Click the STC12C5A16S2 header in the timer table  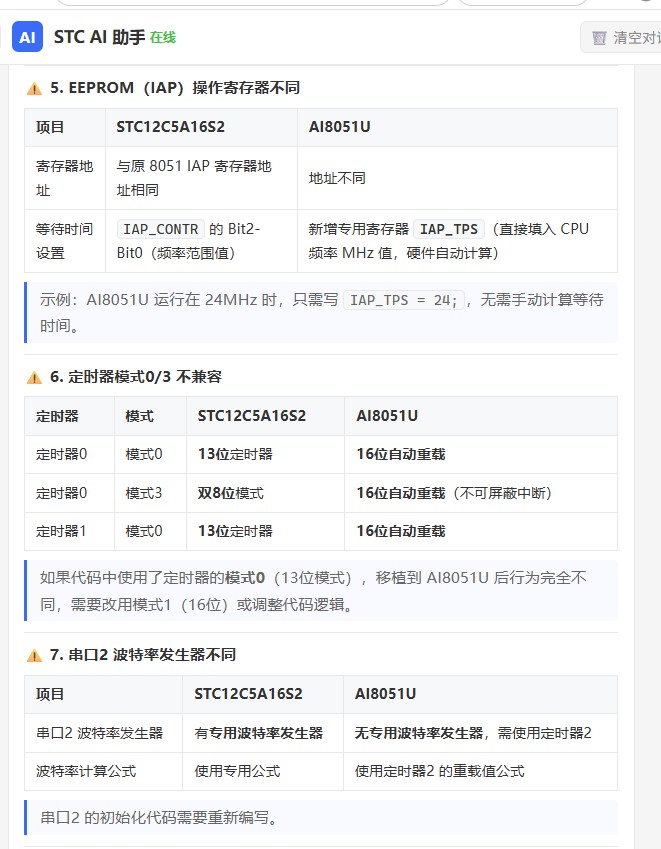[265, 416]
